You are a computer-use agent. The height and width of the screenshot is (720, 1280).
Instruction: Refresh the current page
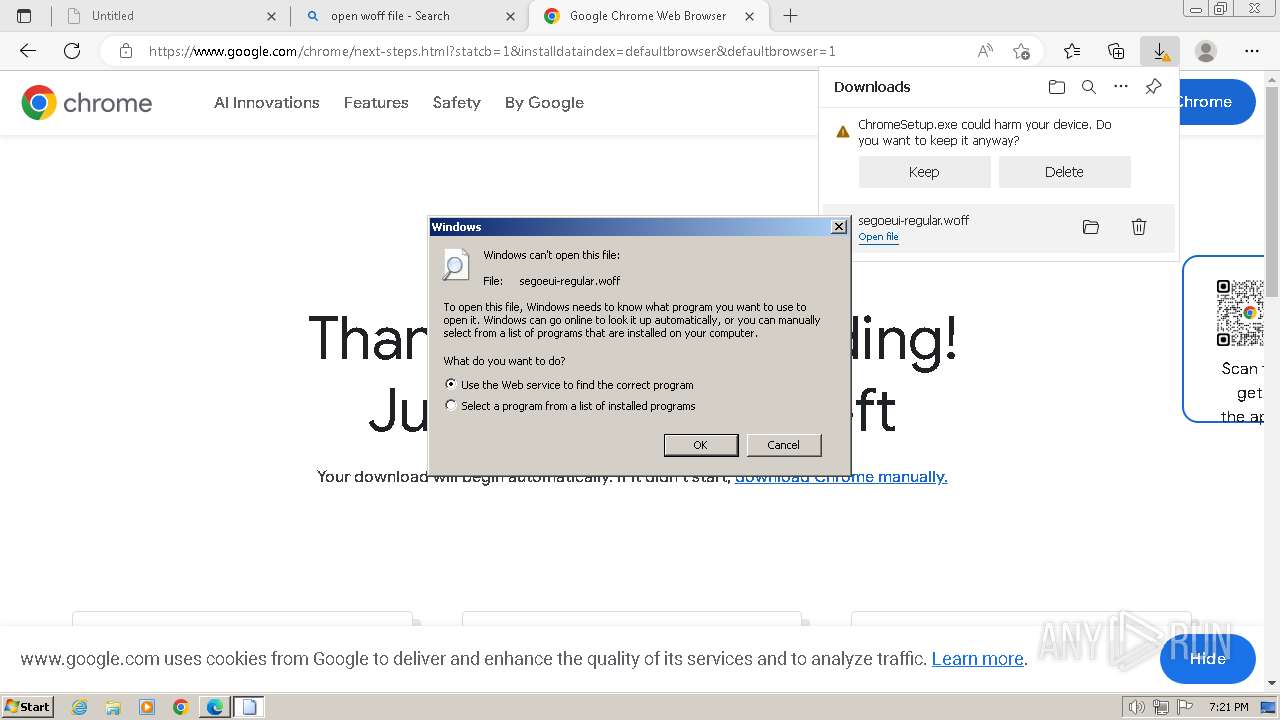tap(72, 51)
